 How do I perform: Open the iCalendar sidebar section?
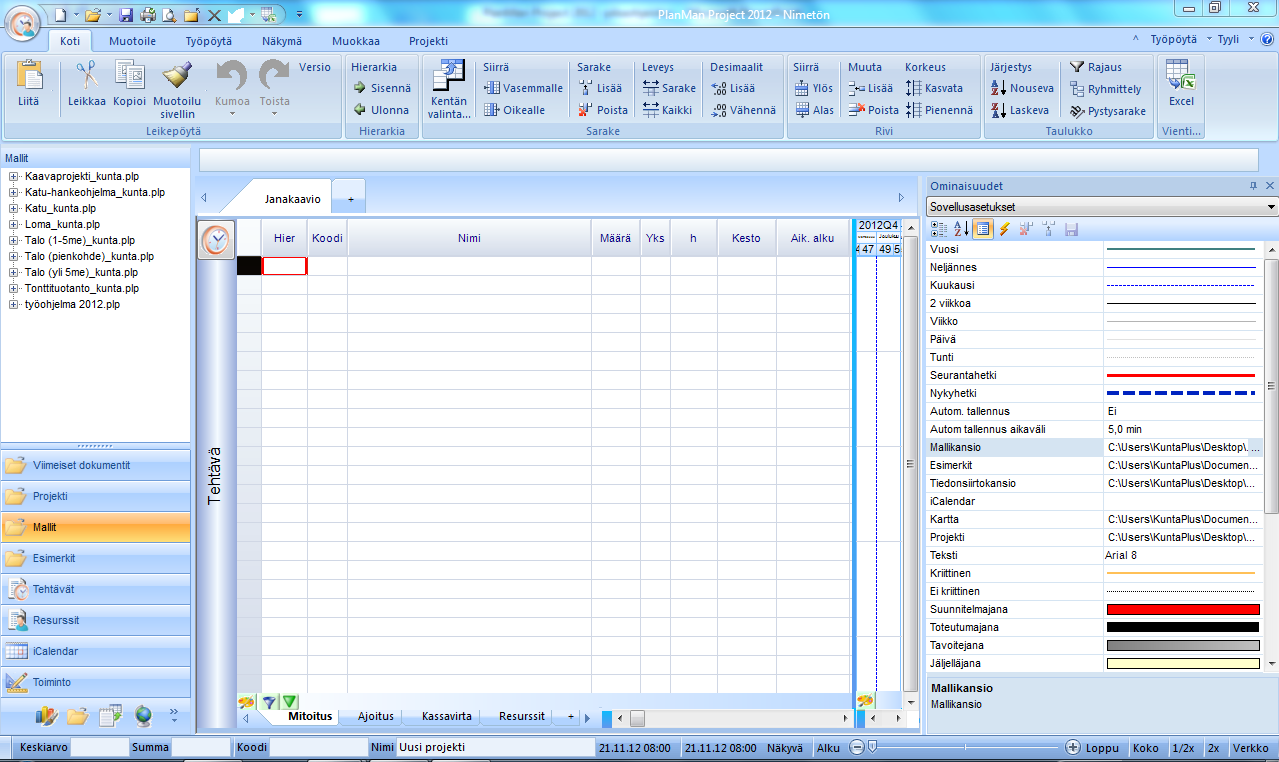95,651
